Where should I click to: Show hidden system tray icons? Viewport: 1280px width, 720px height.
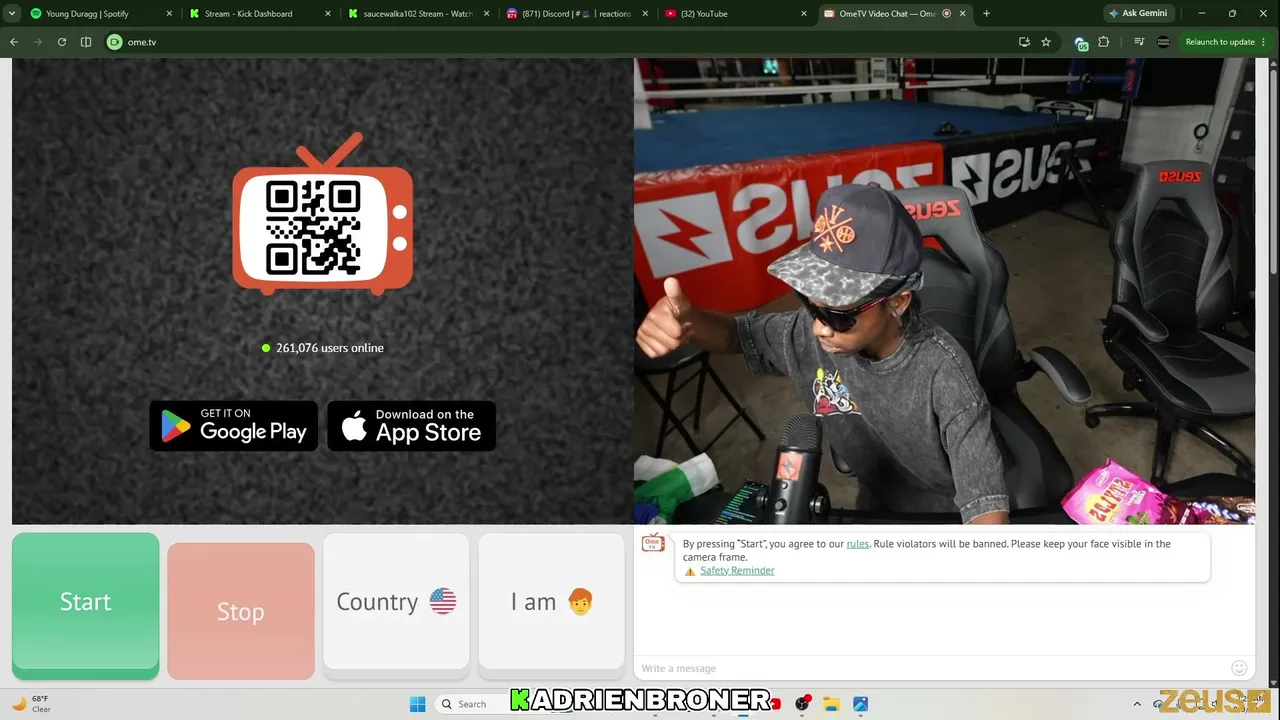click(1137, 704)
